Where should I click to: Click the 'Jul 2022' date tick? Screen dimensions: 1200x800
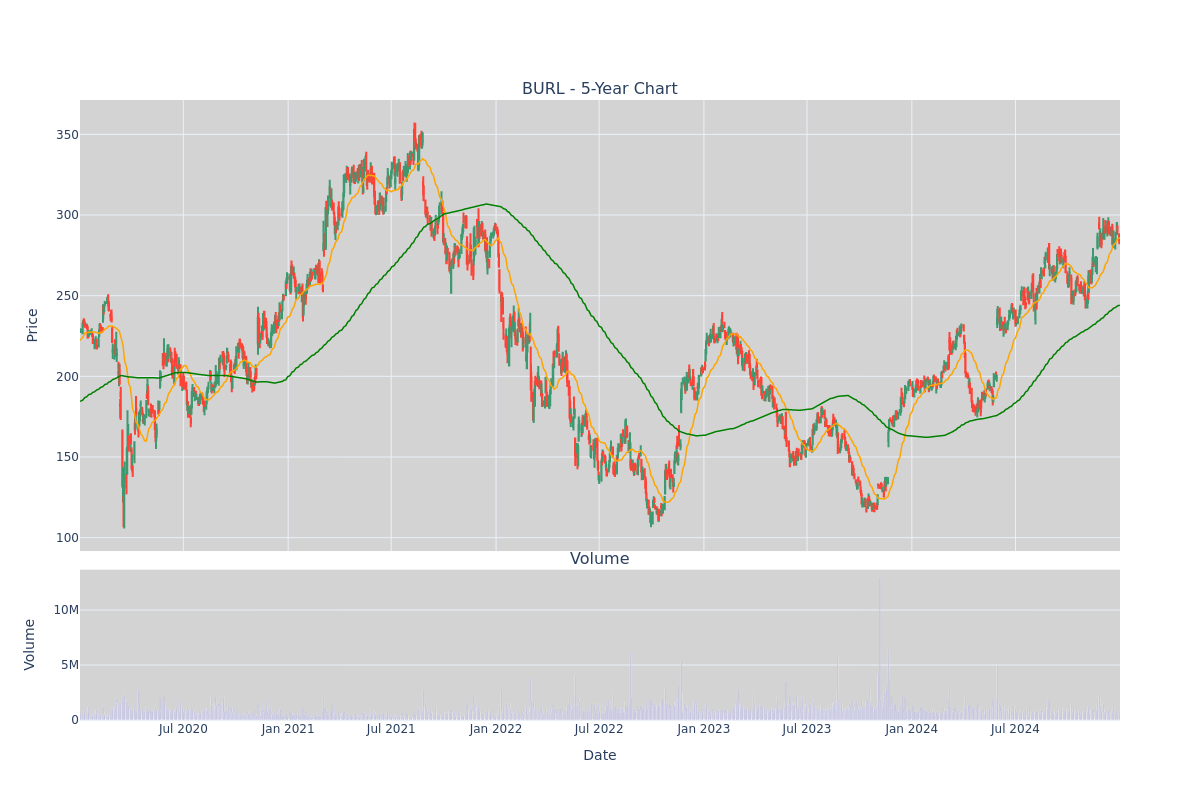click(x=599, y=729)
